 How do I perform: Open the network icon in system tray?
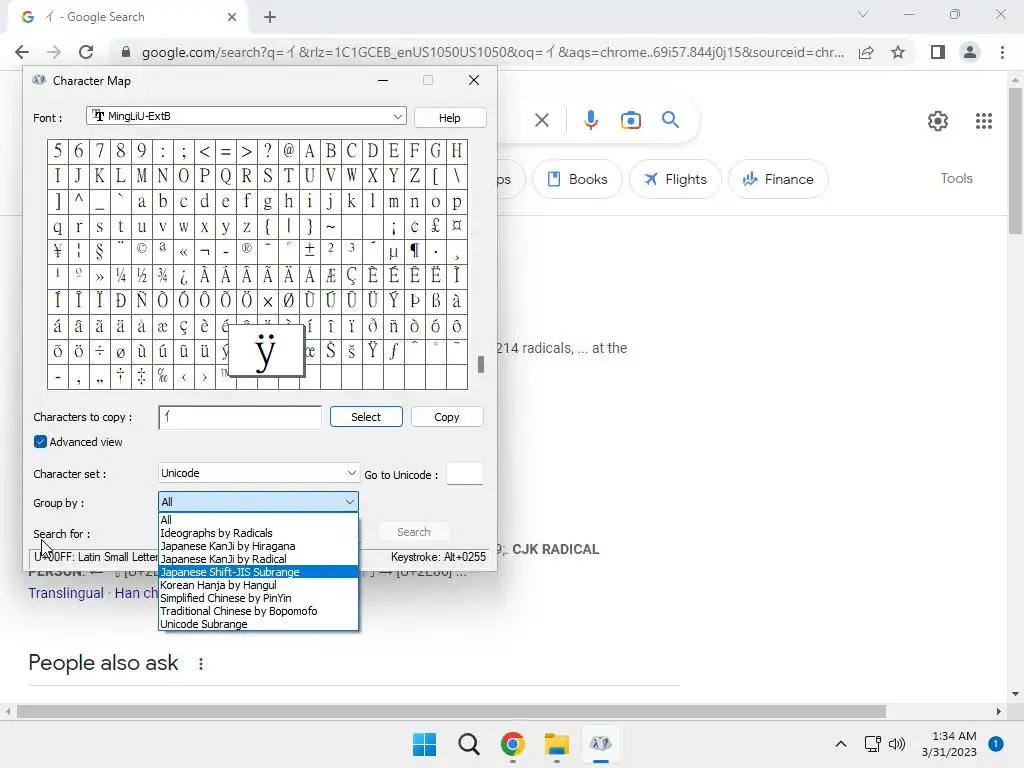[x=872, y=744]
